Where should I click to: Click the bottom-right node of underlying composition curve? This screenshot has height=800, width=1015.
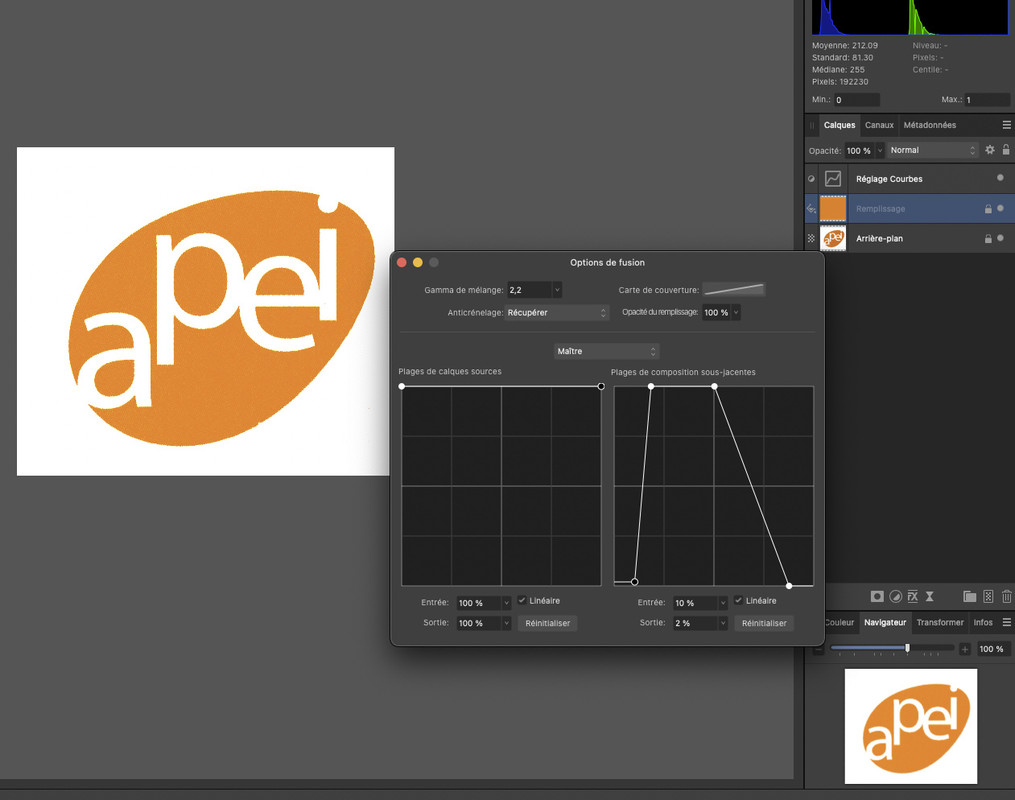pyautogui.click(x=789, y=586)
